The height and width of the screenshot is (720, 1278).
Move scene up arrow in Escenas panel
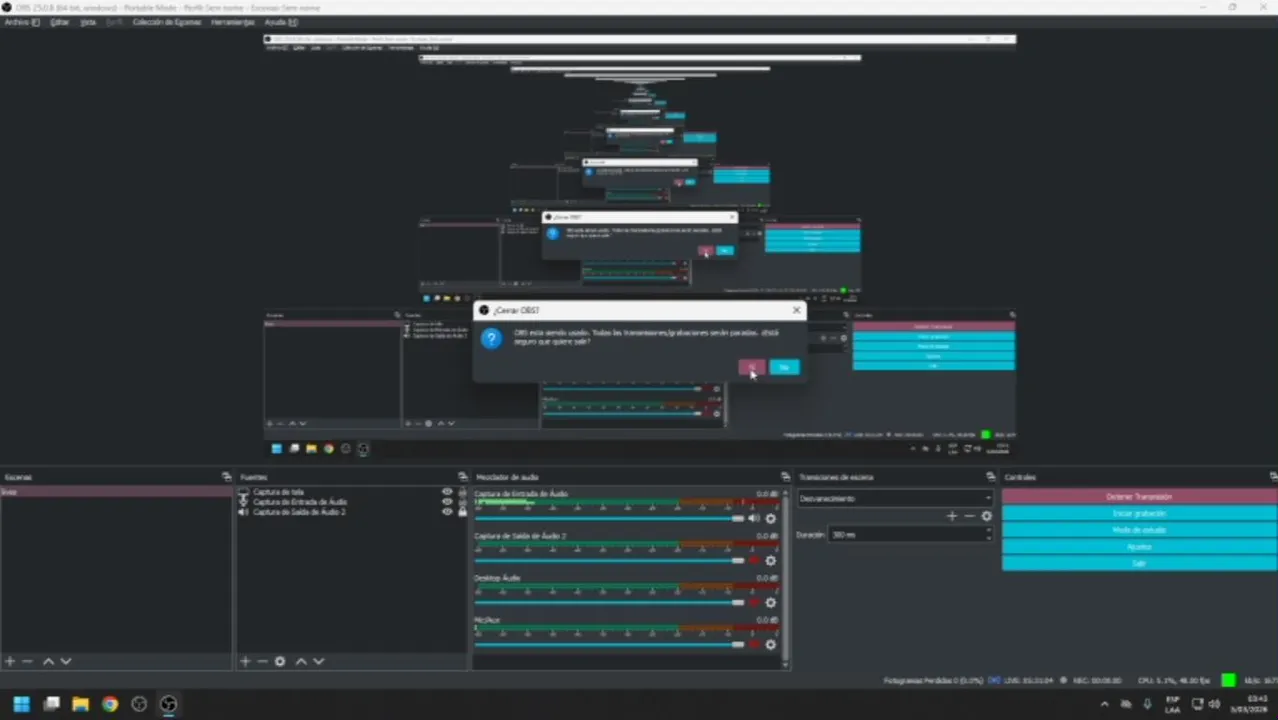coord(48,661)
